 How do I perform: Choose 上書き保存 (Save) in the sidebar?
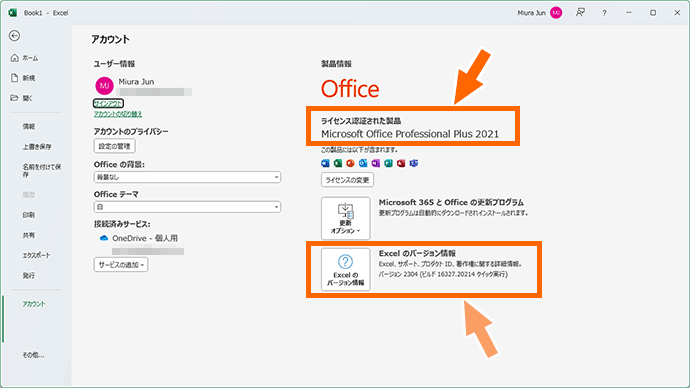37,146
